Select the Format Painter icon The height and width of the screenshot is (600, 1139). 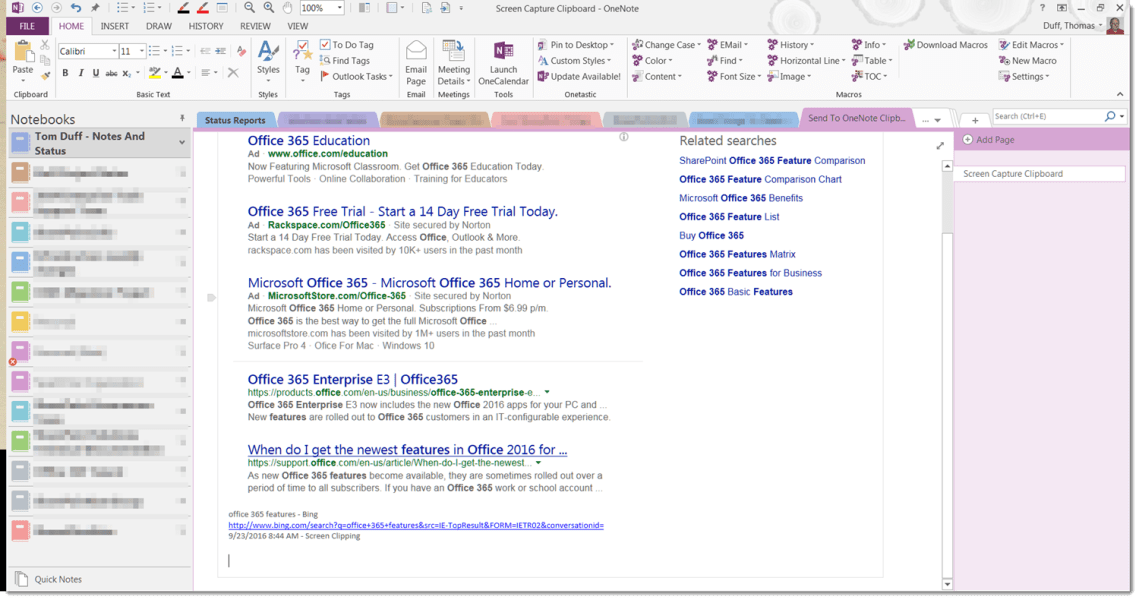[x=47, y=78]
